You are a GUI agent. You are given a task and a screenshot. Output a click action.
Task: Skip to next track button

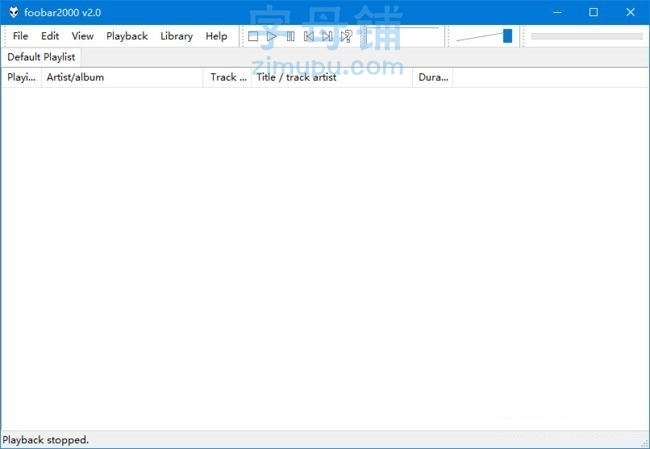[x=327, y=36]
